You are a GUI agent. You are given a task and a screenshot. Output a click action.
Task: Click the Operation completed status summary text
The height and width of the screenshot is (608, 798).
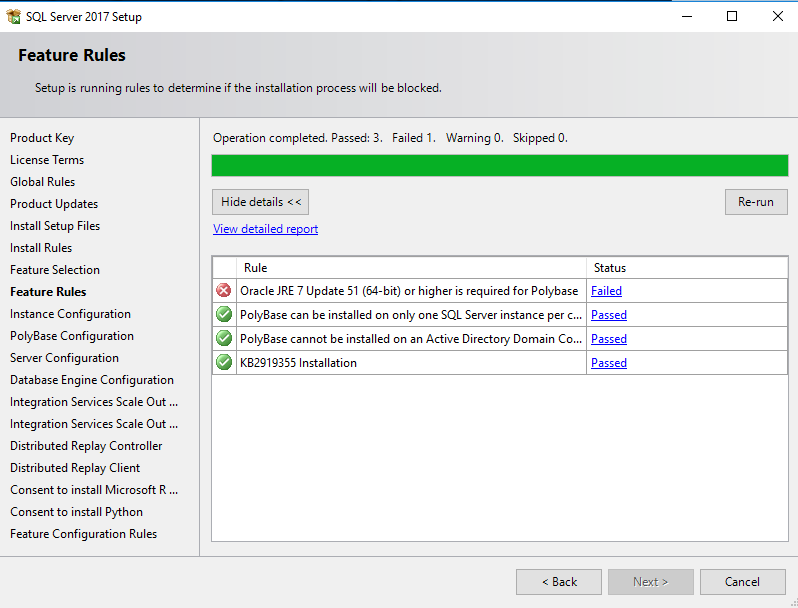390,138
